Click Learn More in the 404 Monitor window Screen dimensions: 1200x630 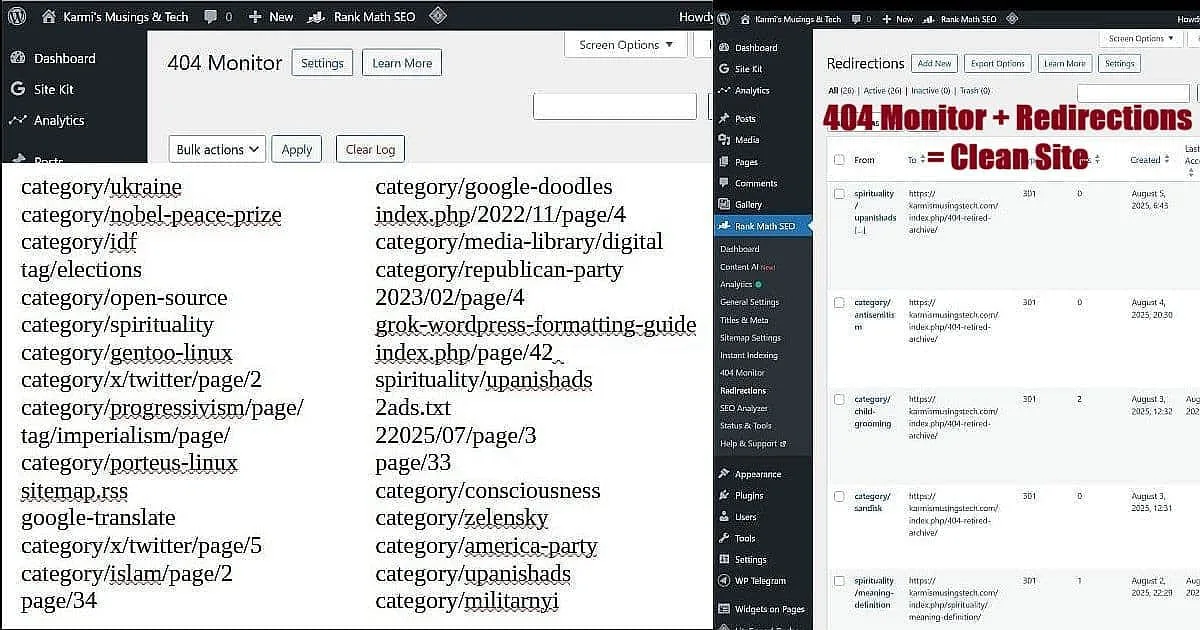tap(402, 62)
